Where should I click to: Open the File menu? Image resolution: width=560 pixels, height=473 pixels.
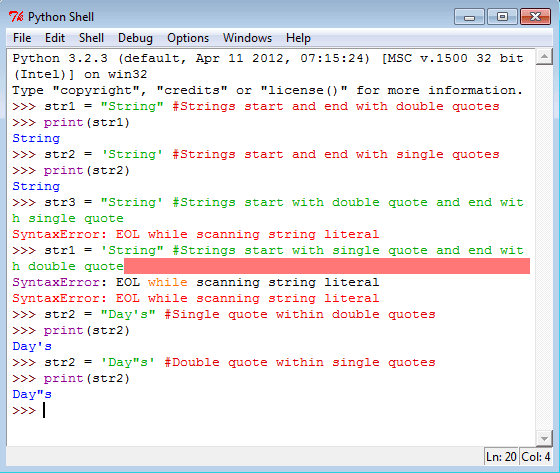coord(22,38)
